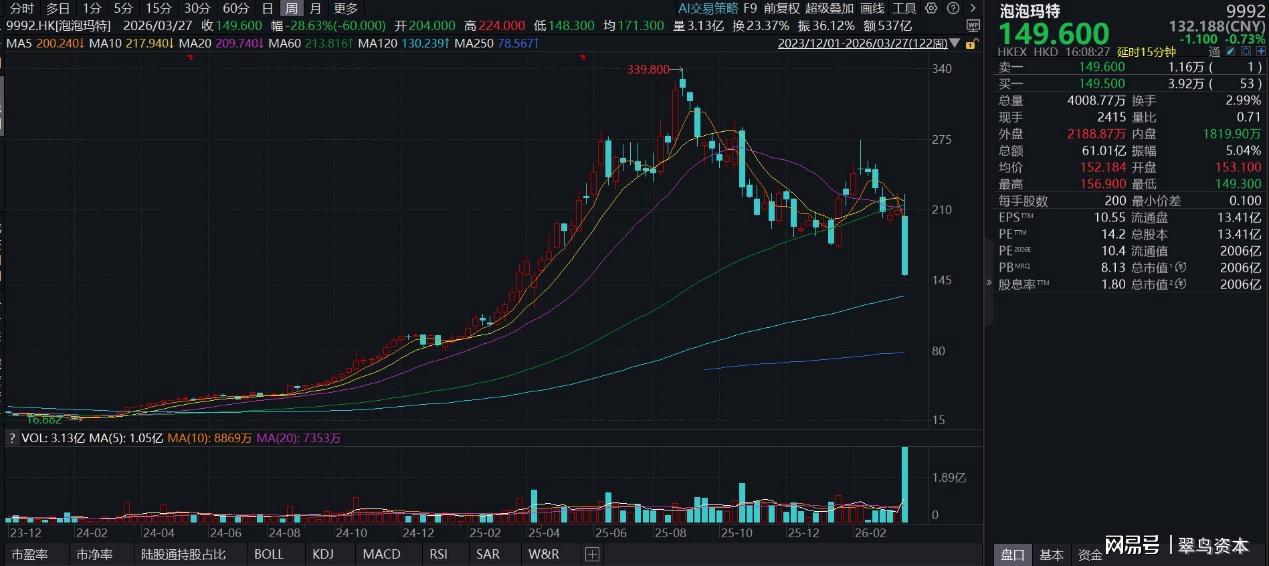This screenshot has width=1269, height=566.
Task: Toggle the BOLL indicator
Action: pyautogui.click(x=268, y=554)
